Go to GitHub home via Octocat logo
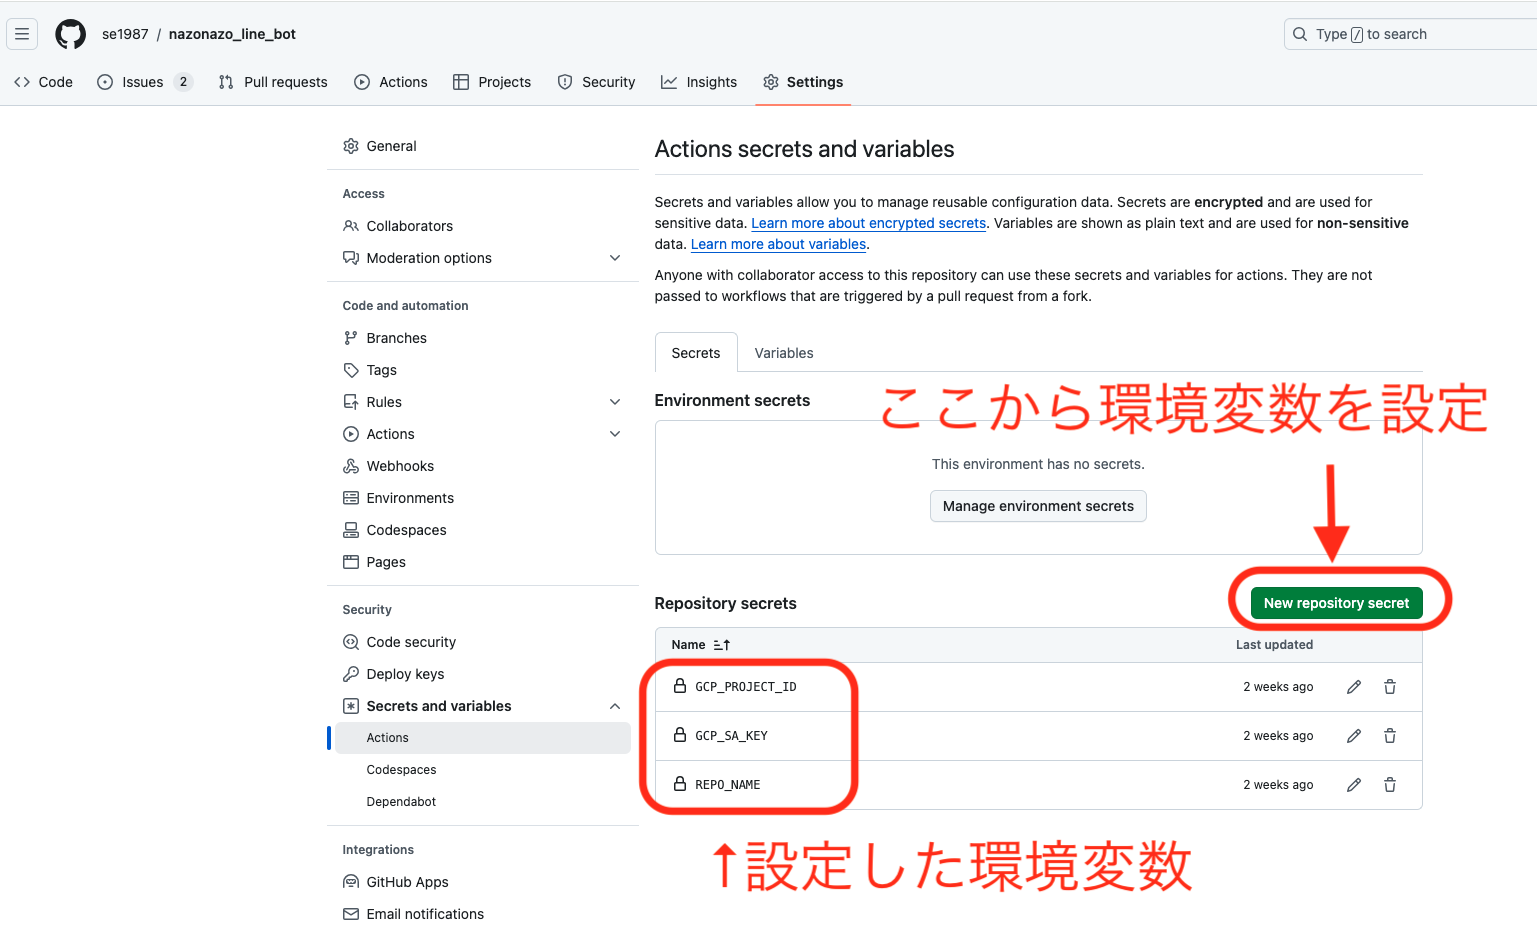 pyautogui.click(x=70, y=34)
